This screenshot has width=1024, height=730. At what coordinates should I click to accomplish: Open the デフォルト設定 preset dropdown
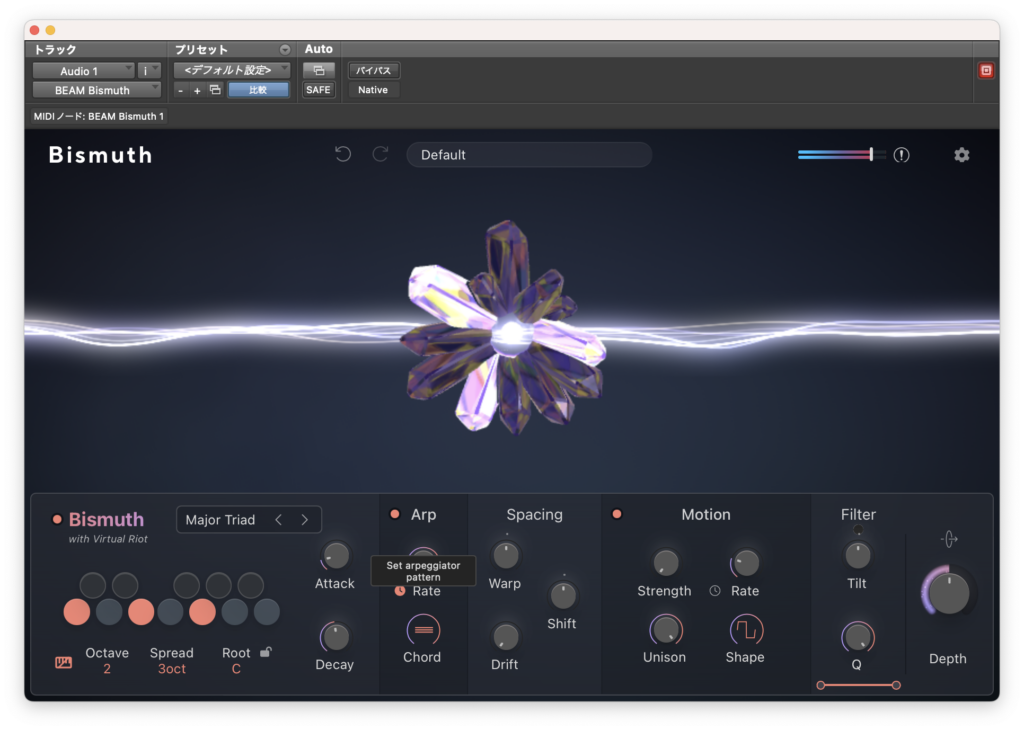click(232, 70)
